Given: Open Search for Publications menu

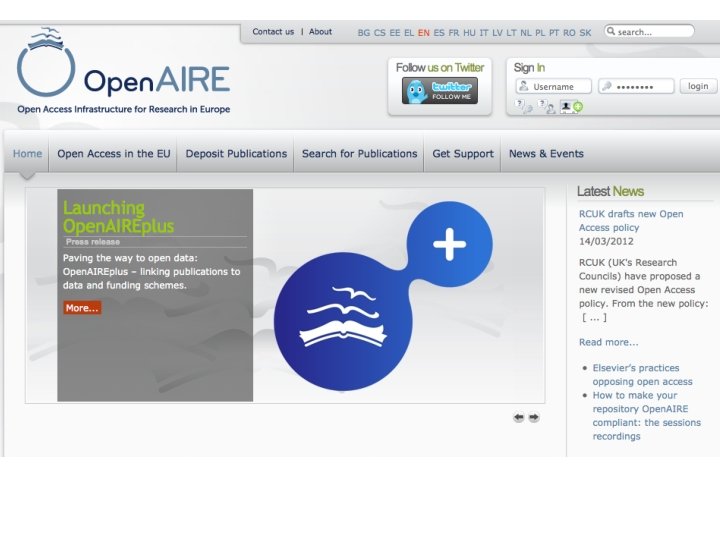Looking at the screenshot, I should tap(360, 153).
